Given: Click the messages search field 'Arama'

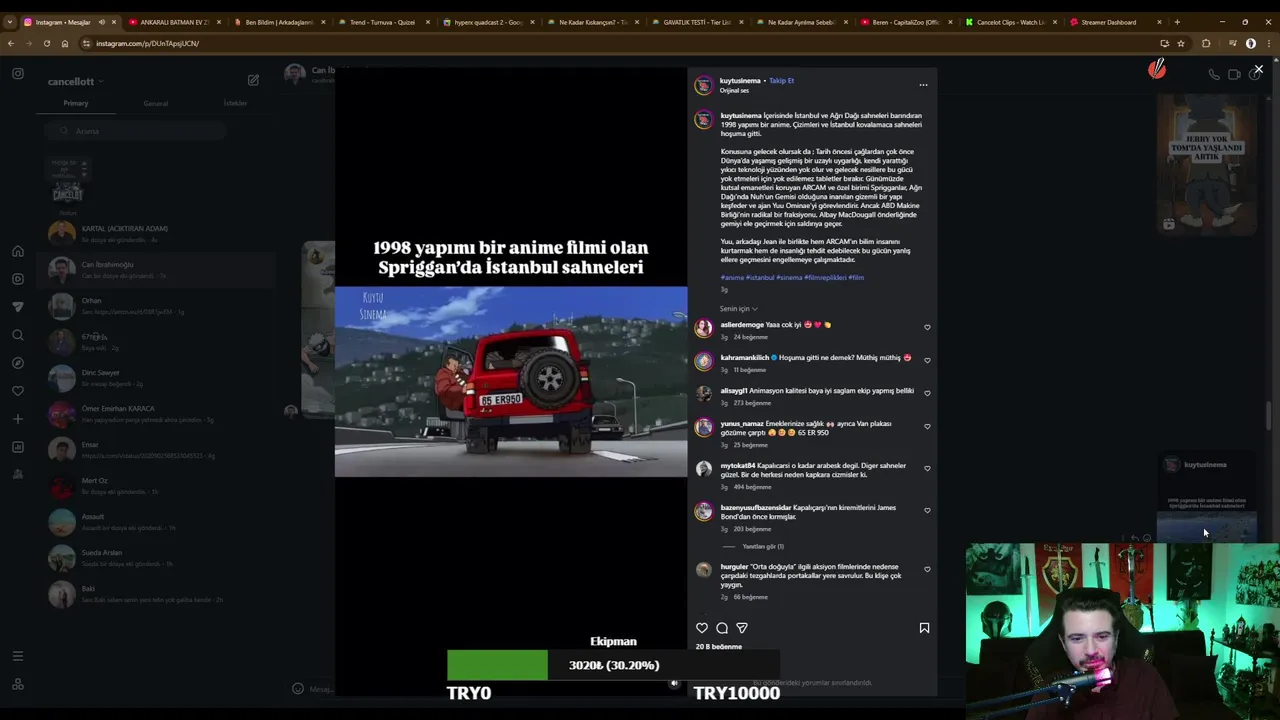Looking at the screenshot, I should pos(135,131).
